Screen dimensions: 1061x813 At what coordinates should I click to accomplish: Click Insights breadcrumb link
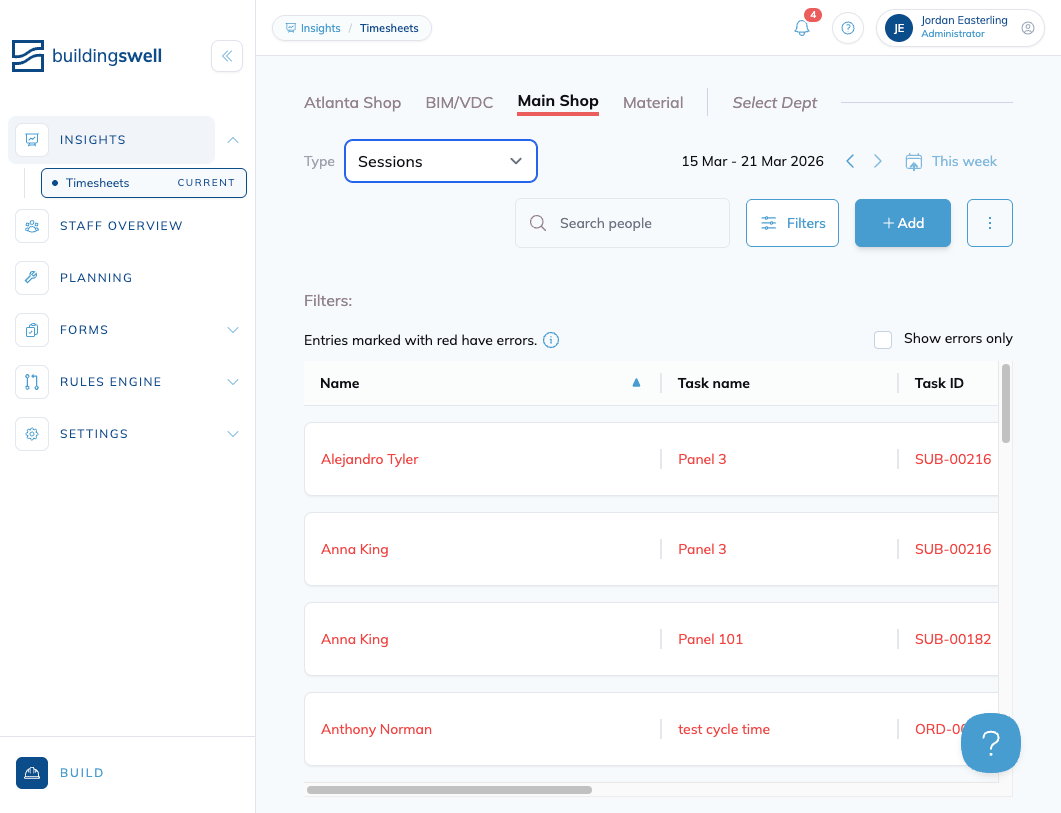pos(320,28)
